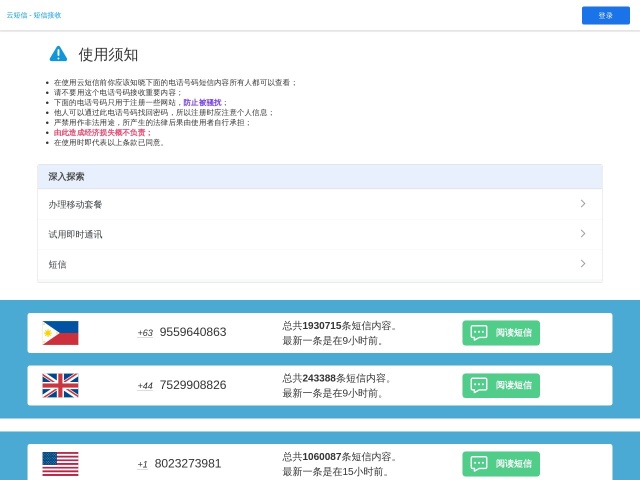Viewport: 640px width, 480px height.
Task: Click the notice line 请不要用这个电话号码接收重要内容
Action: coord(118,93)
